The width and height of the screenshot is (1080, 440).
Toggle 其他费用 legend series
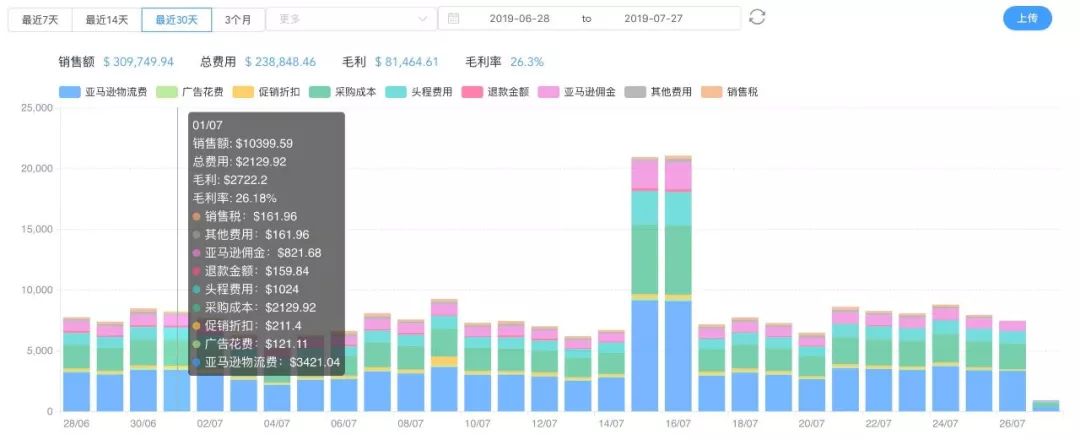tap(658, 92)
